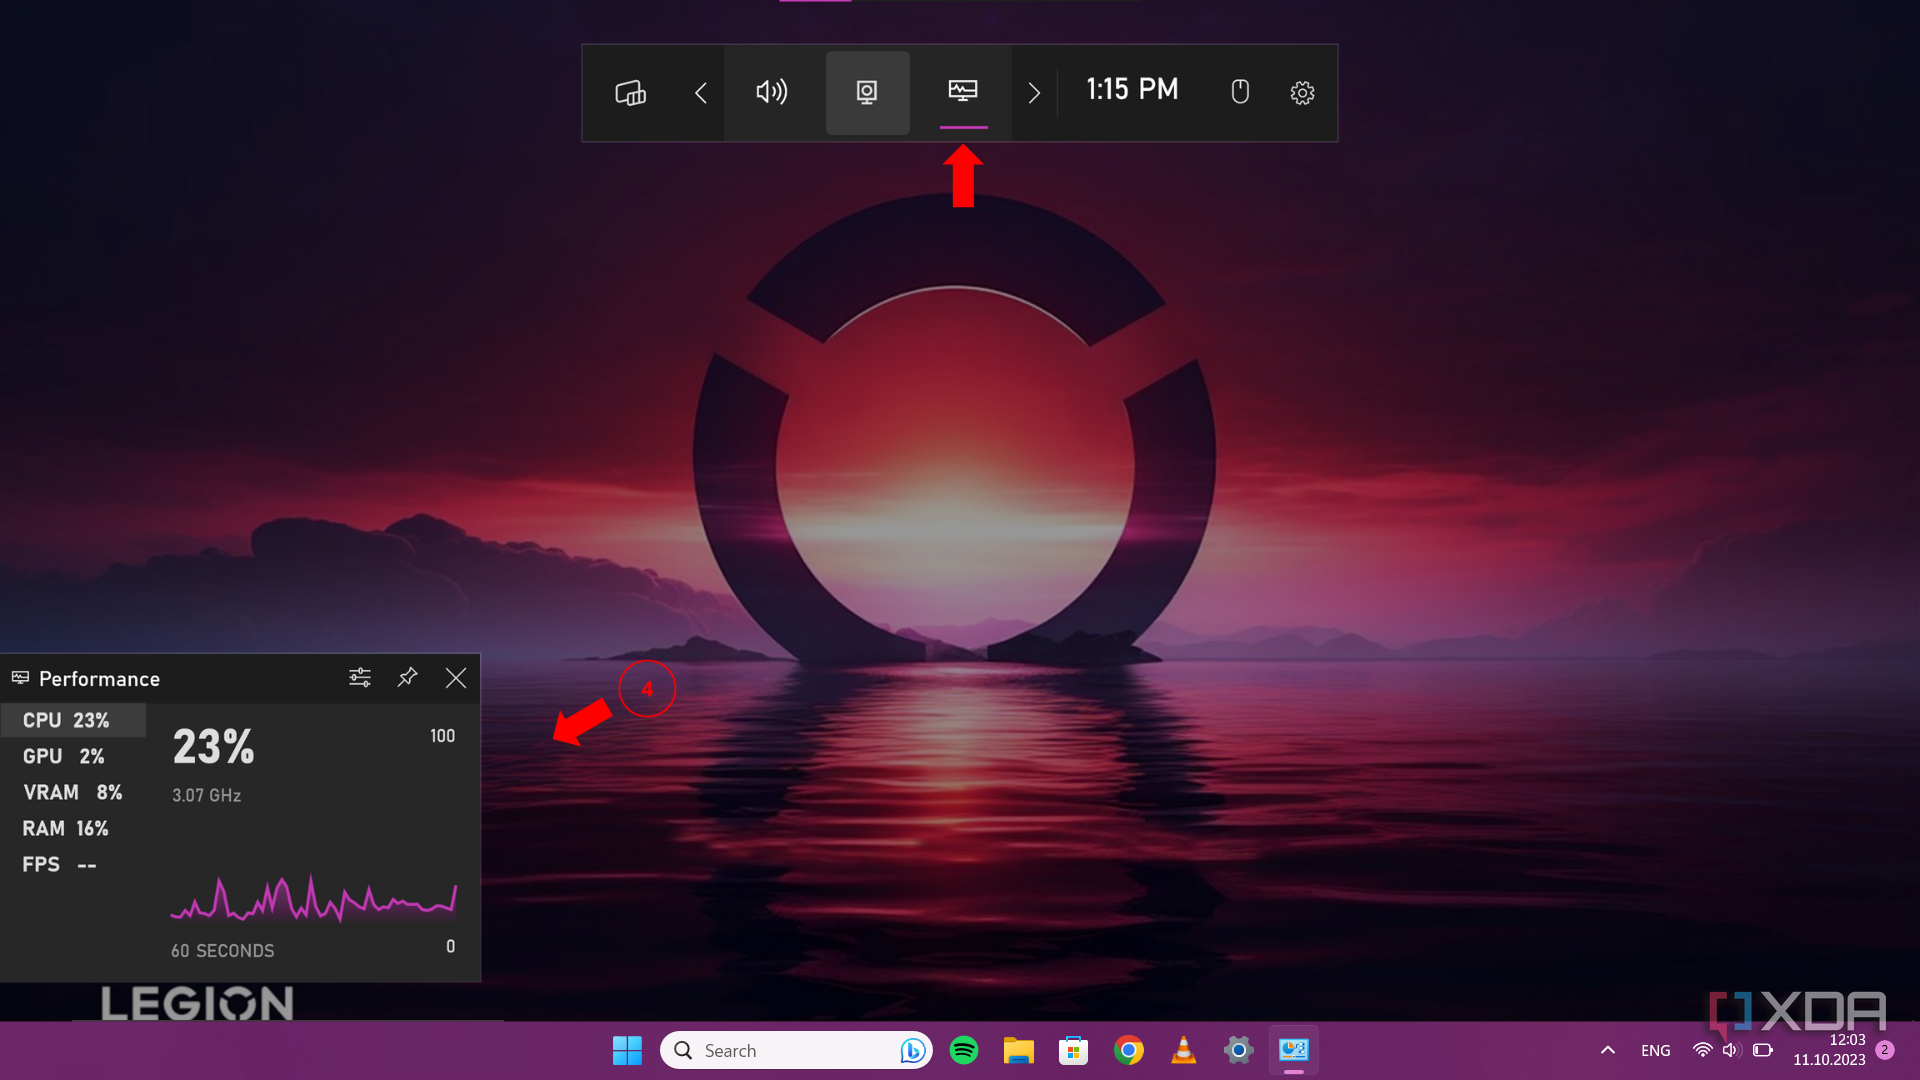Select the Performance widget icon
Screen dimensions: 1920x1080
tap(963, 92)
